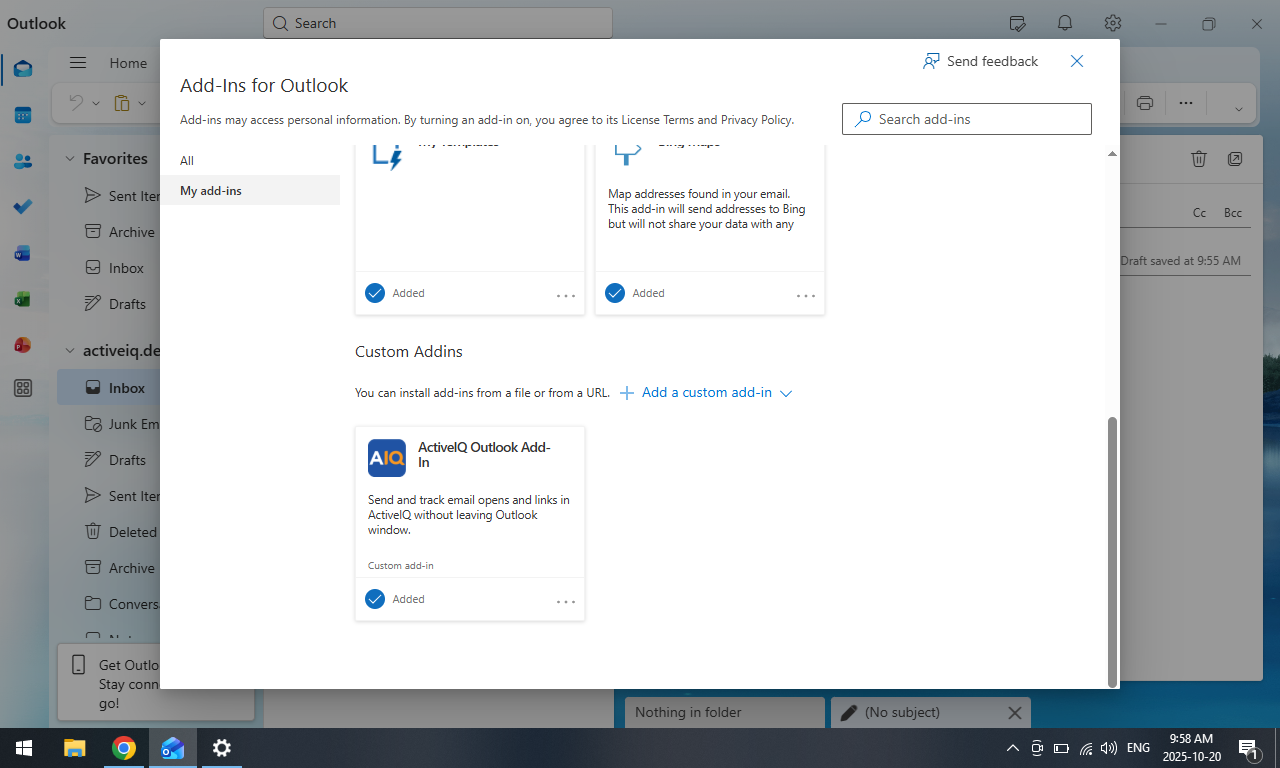Open ActiveIQ add-in more options menu
This screenshot has height=768, width=1280.
click(x=566, y=601)
